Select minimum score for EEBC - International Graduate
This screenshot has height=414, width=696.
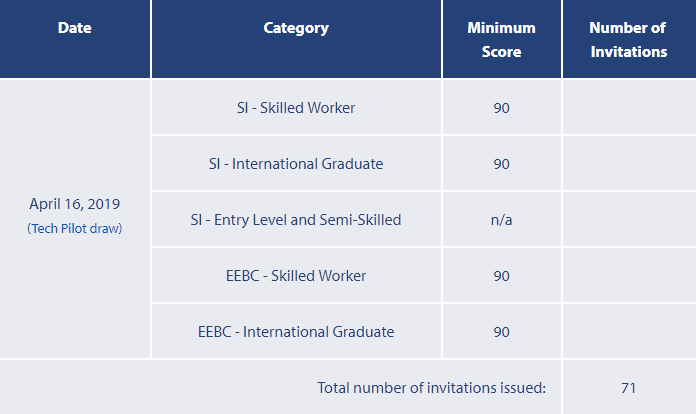(x=501, y=331)
